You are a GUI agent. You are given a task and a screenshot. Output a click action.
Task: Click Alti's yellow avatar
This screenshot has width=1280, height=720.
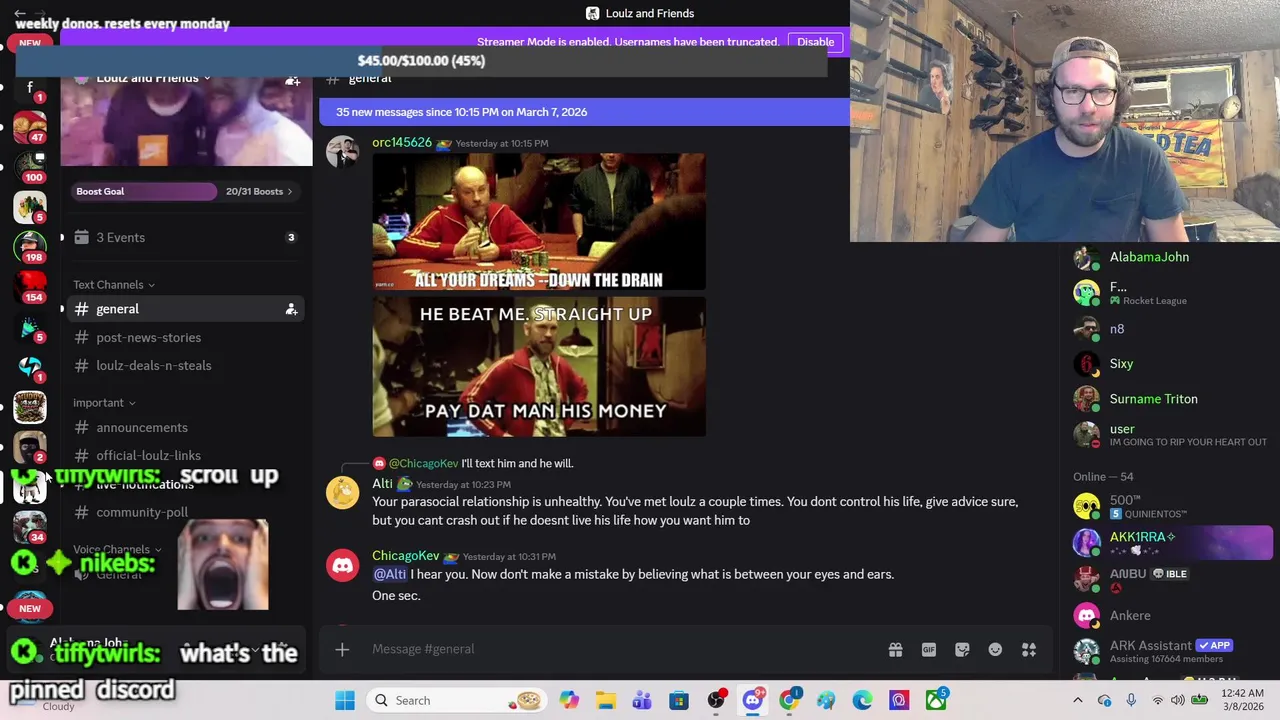click(x=342, y=493)
